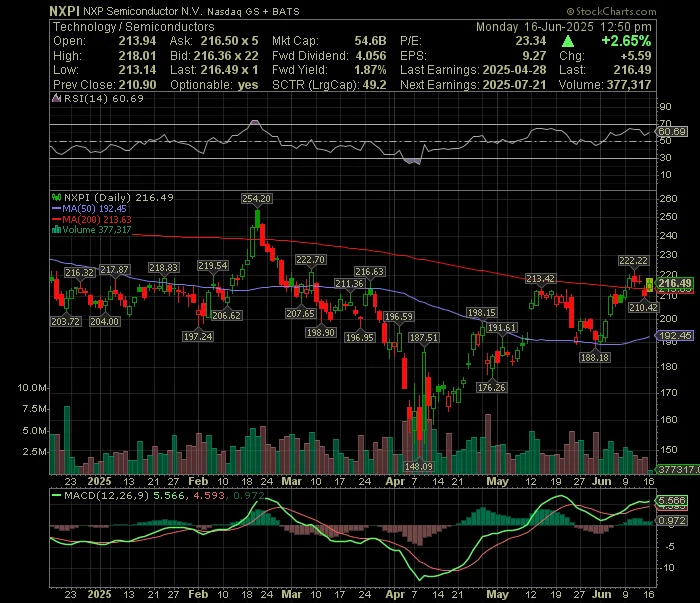Click the 216.49 price tag on right axis

(675, 283)
